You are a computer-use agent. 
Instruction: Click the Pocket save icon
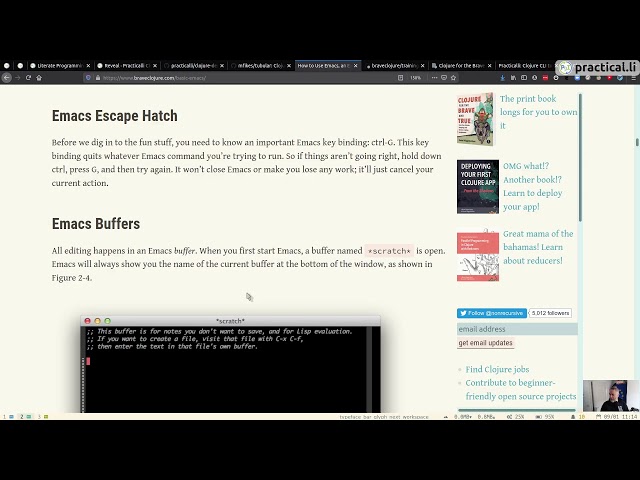(x=444, y=78)
